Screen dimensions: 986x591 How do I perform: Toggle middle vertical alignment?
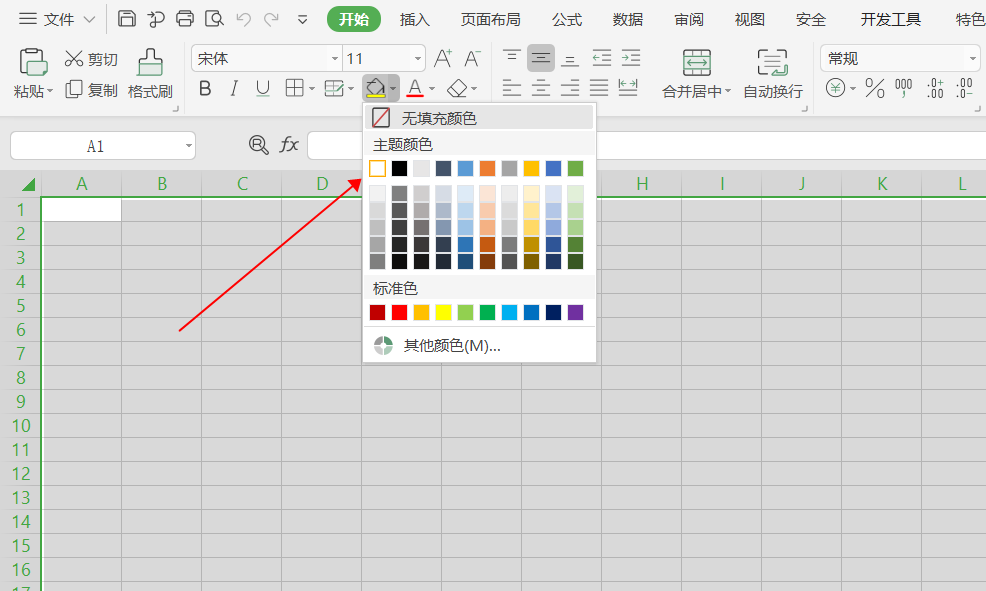click(x=541, y=58)
